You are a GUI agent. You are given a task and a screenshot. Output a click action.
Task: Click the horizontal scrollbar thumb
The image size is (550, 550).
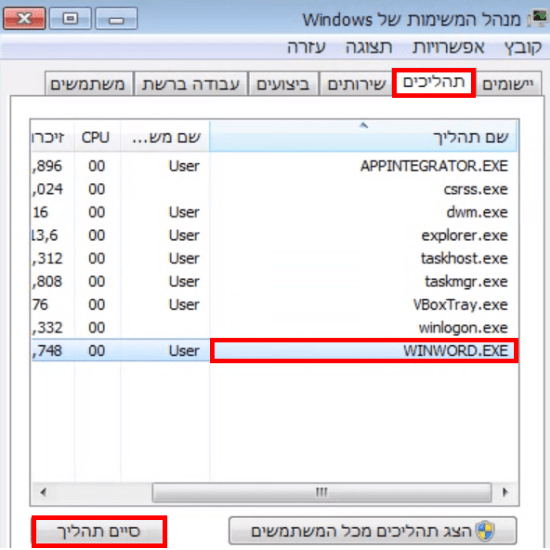click(322, 492)
